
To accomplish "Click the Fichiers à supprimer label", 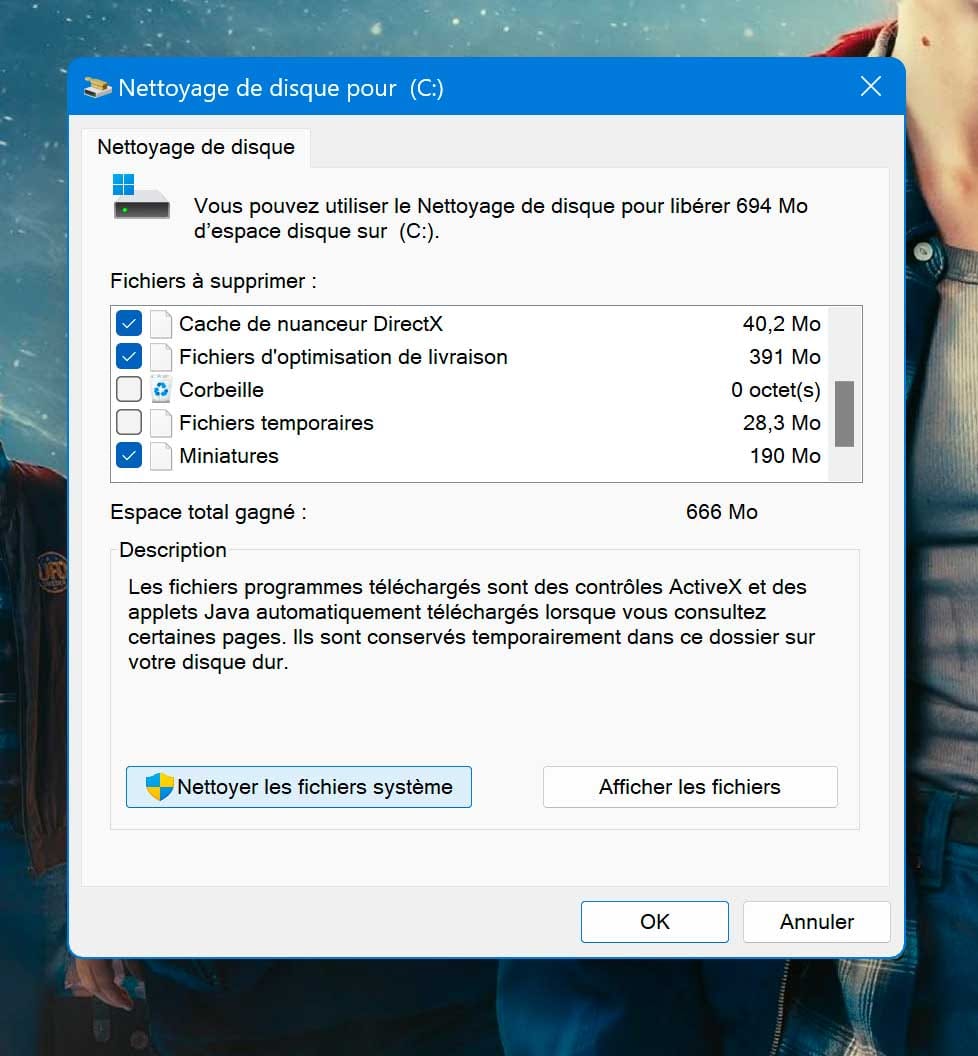I will coord(214,281).
